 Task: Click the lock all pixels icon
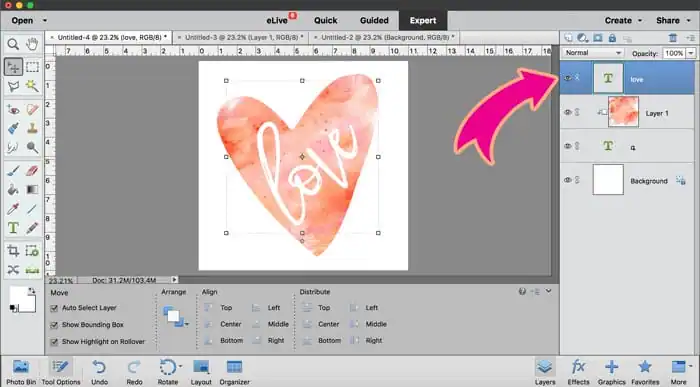pos(612,38)
